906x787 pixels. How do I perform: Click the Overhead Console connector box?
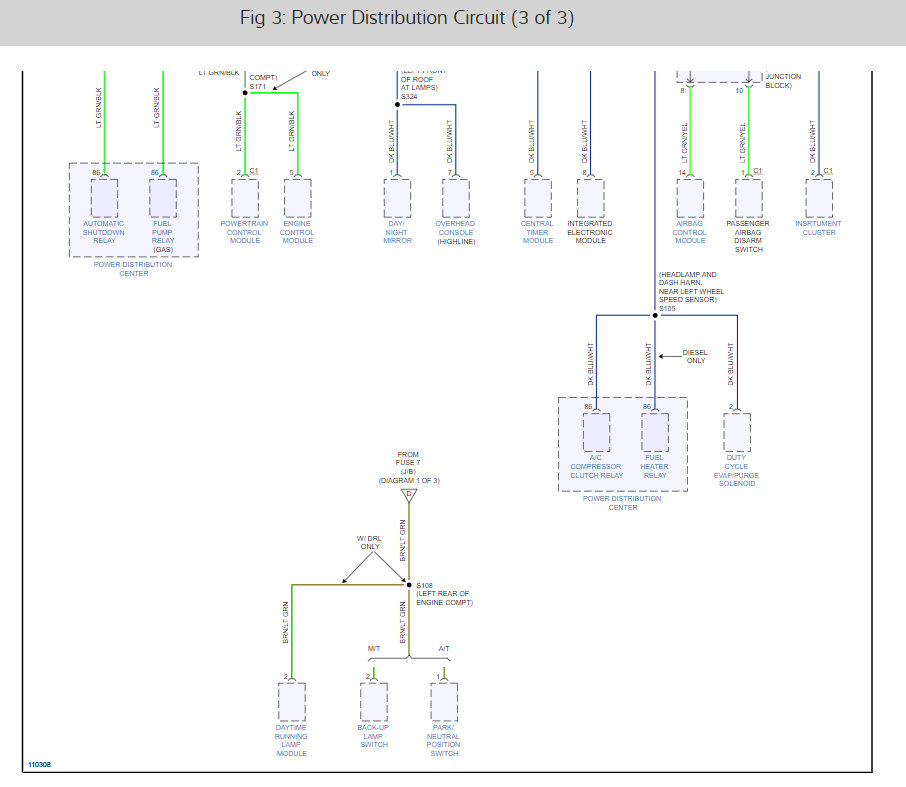pos(456,198)
